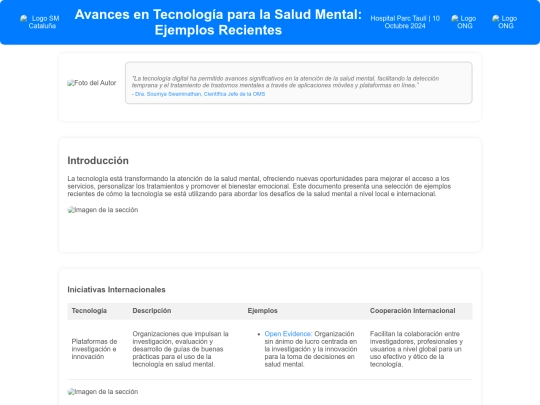This screenshot has height=405, width=540.
Task: Open the Open Evidence link
Action: coord(288,334)
